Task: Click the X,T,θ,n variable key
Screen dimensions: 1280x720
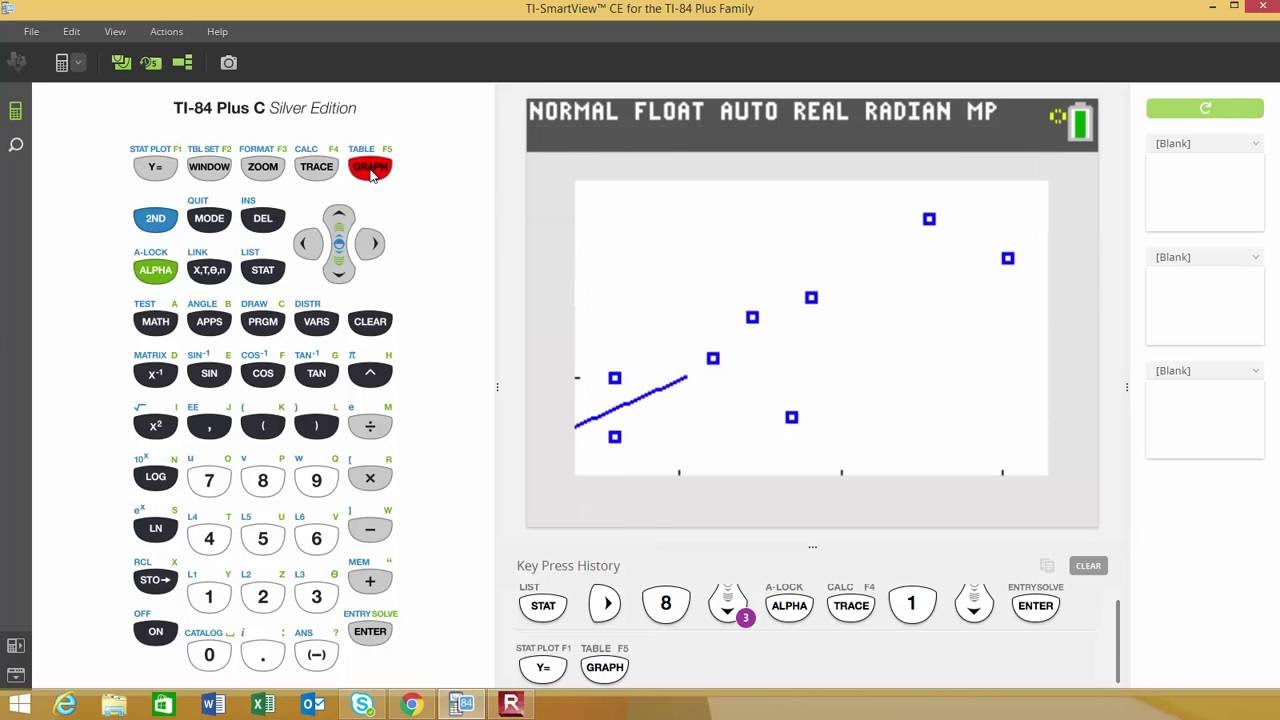Action: click(x=209, y=270)
